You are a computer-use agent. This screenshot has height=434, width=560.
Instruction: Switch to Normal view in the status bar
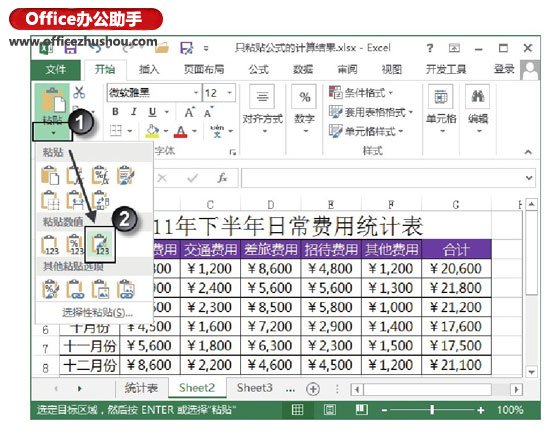(x=297, y=410)
